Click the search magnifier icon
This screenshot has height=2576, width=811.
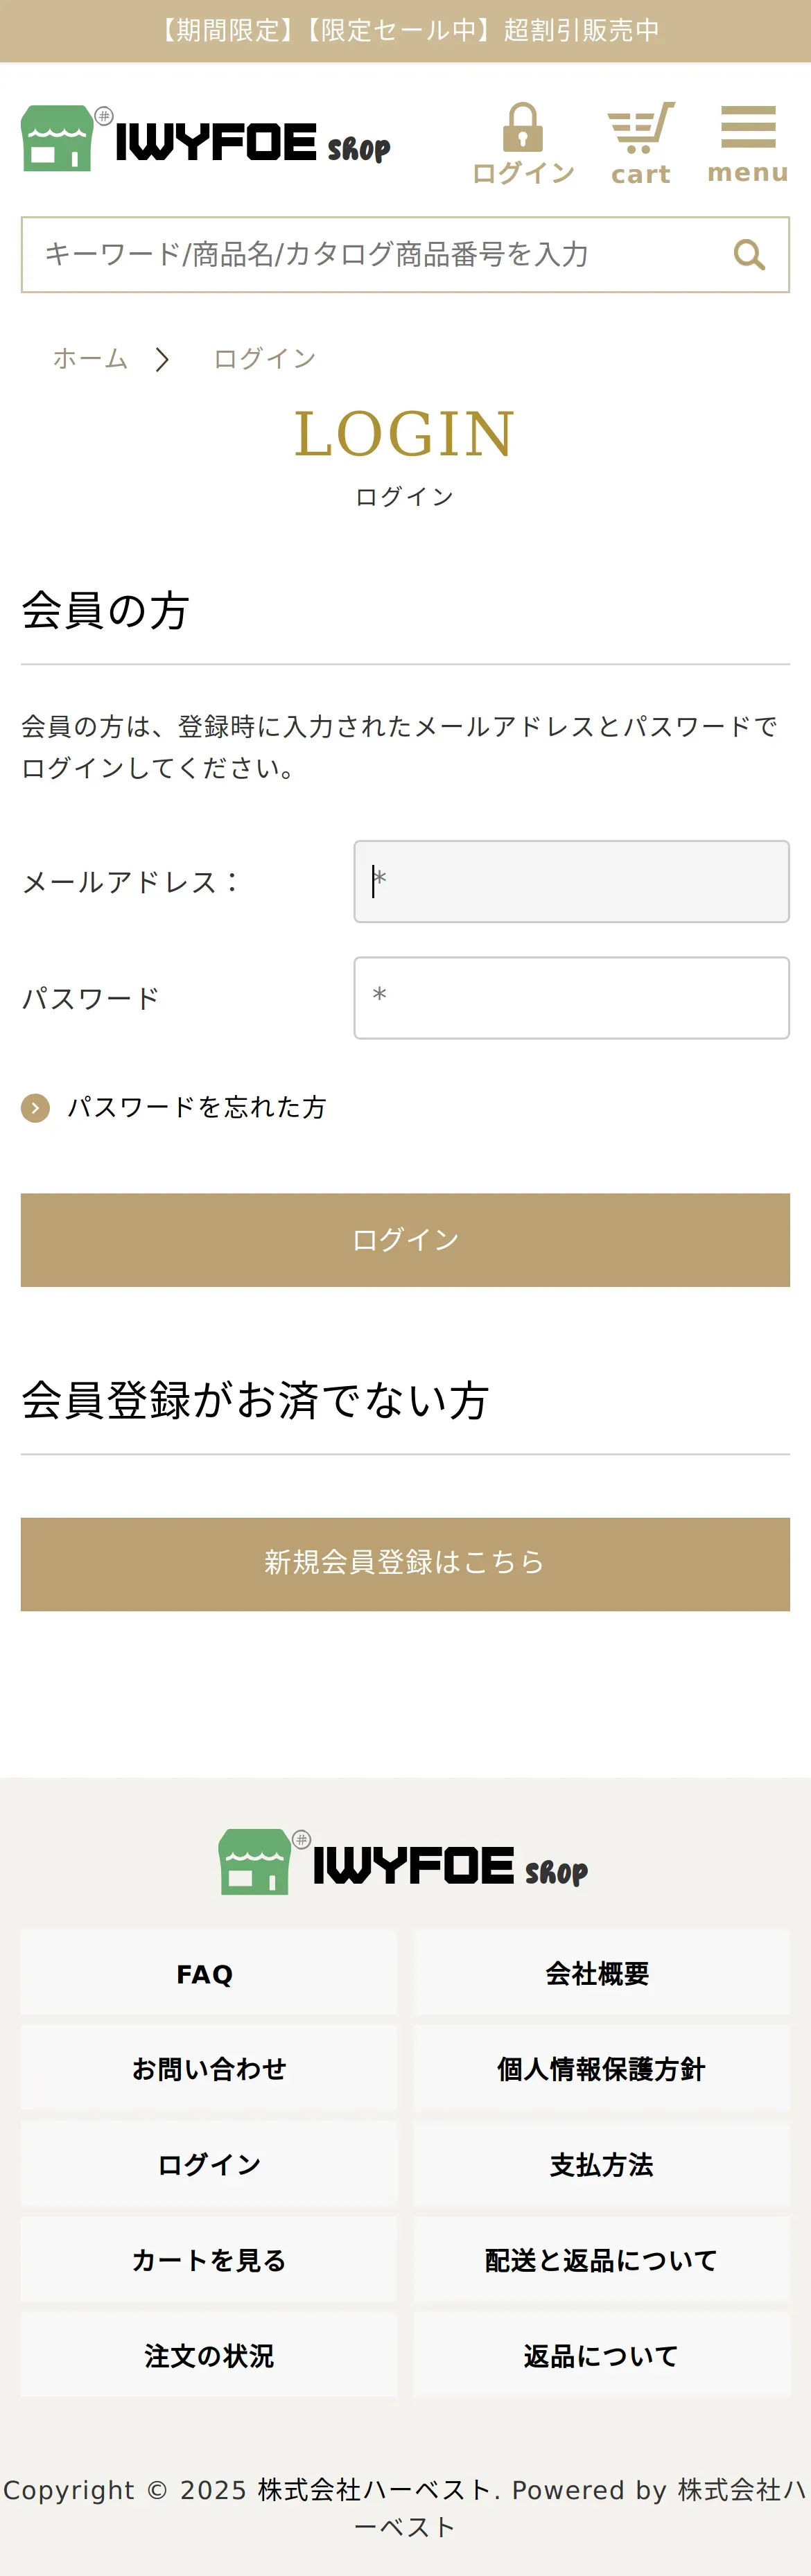click(x=749, y=255)
